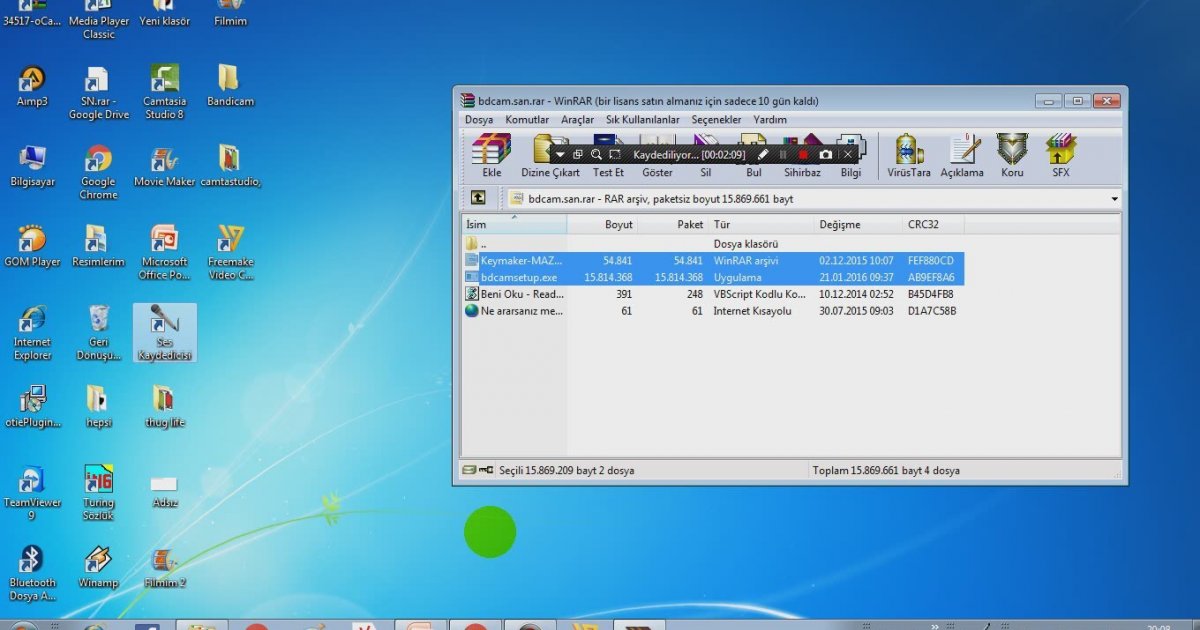Select the Resimlerim desktop shortcut
Viewport: 1200px width, 630px height.
point(98,247)
